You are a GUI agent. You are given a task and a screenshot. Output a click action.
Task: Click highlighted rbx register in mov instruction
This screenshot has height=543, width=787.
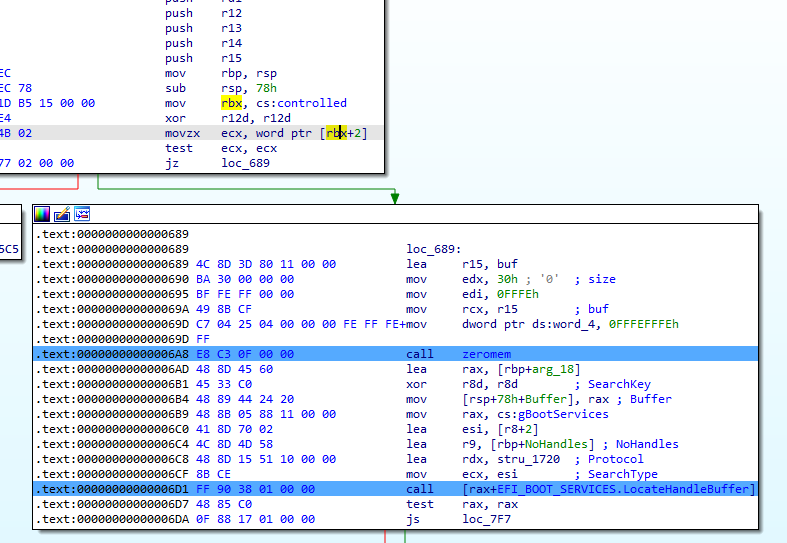(231, 103)
